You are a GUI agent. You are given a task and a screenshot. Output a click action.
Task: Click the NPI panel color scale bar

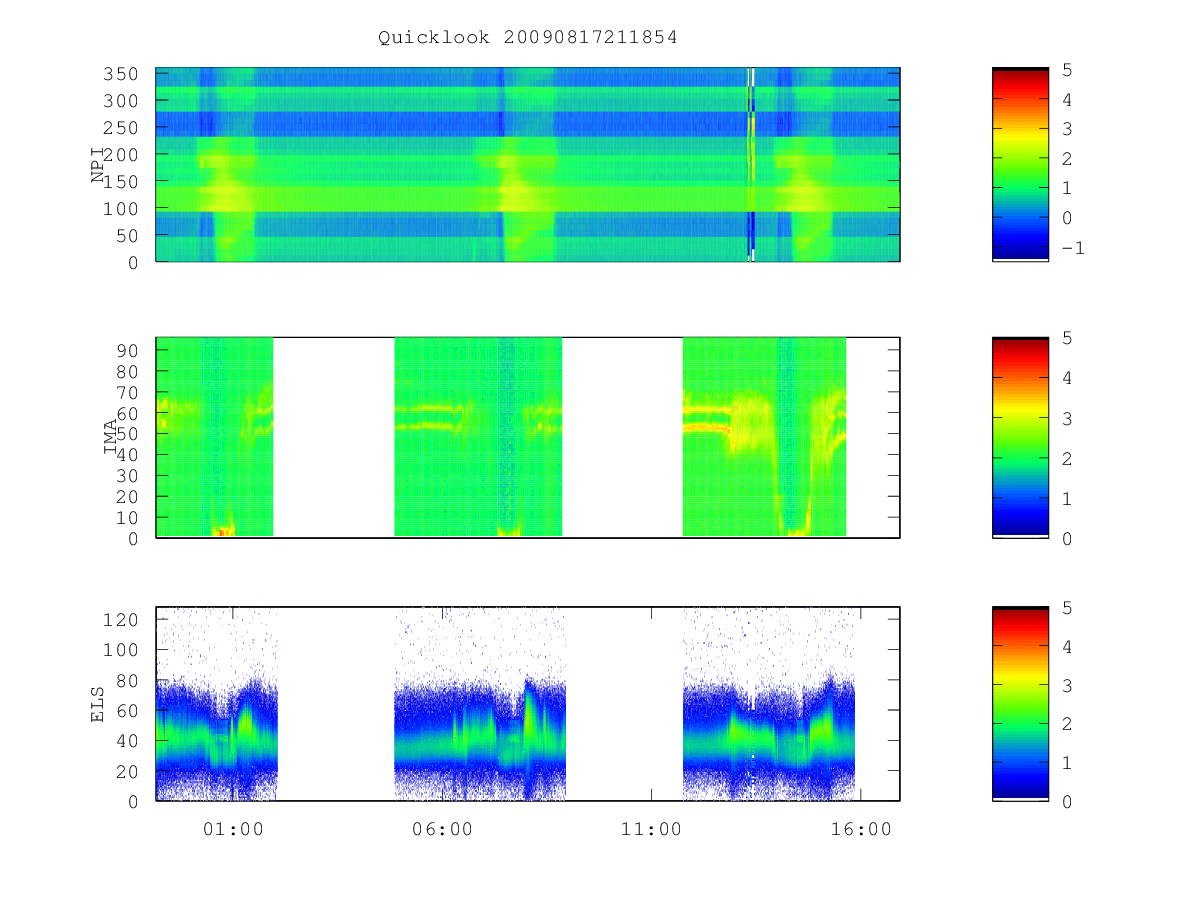[1020, 164]
